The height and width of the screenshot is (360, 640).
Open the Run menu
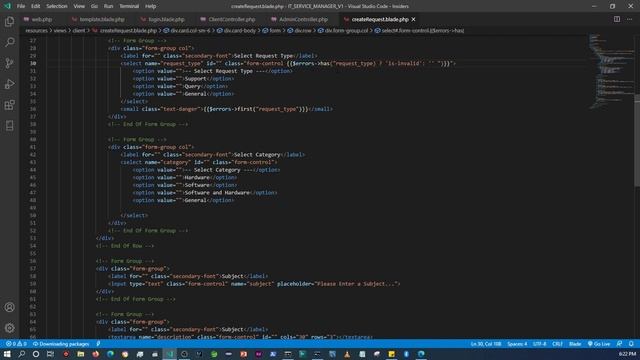[x=108, y=6]
